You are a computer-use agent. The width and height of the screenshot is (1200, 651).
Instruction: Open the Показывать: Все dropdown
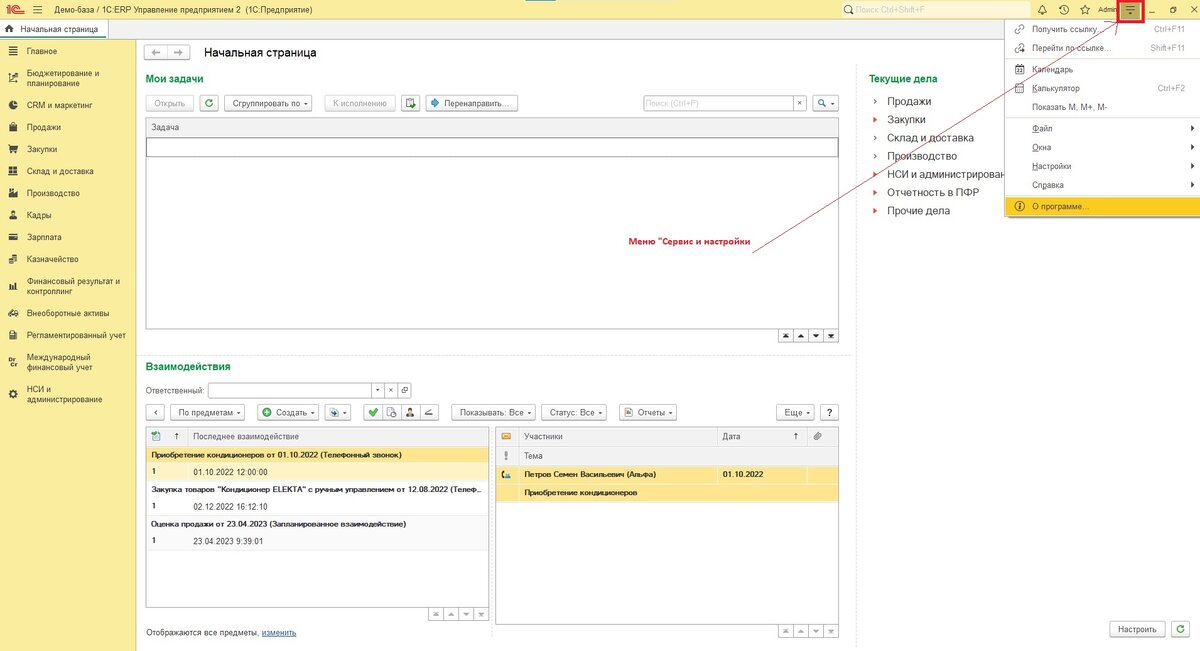(493, 412)
